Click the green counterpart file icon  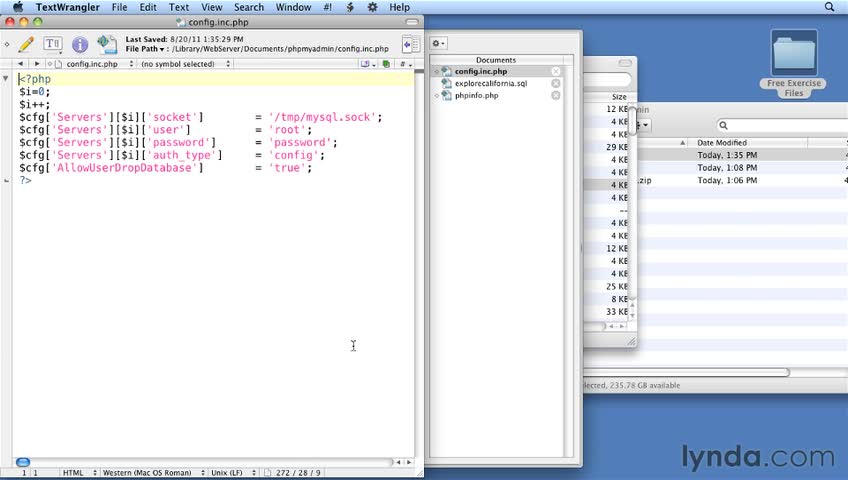tap(386, 64)
